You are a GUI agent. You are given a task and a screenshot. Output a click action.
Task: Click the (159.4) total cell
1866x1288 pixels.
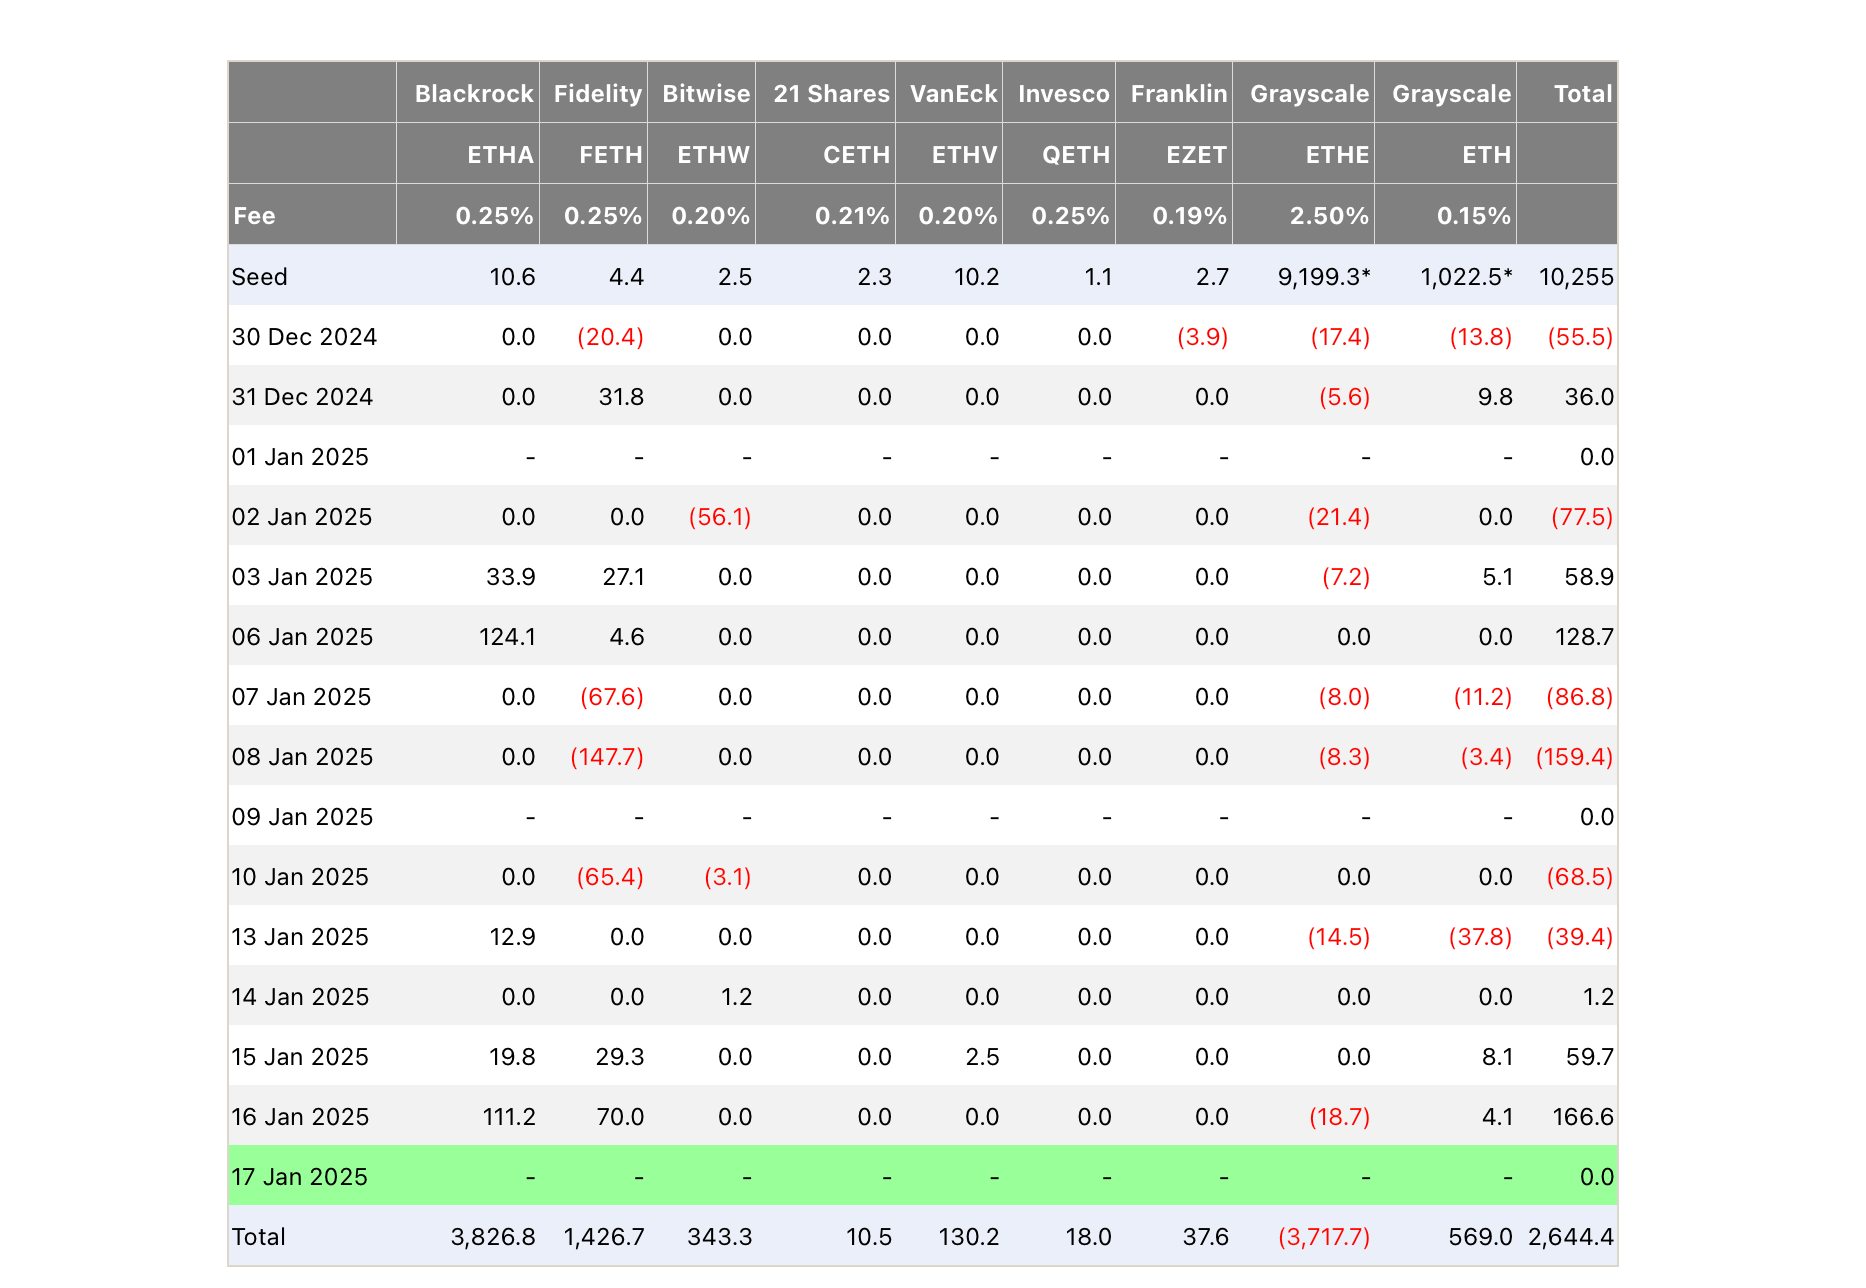(1574, 757)
